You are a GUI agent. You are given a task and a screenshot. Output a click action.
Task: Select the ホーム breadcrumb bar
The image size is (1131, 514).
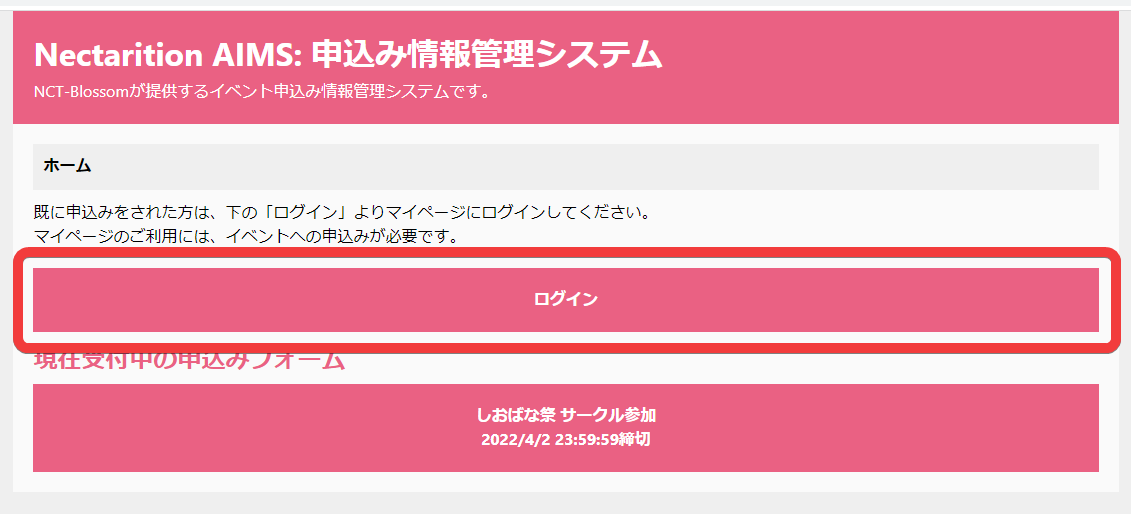tap(565, 166)
